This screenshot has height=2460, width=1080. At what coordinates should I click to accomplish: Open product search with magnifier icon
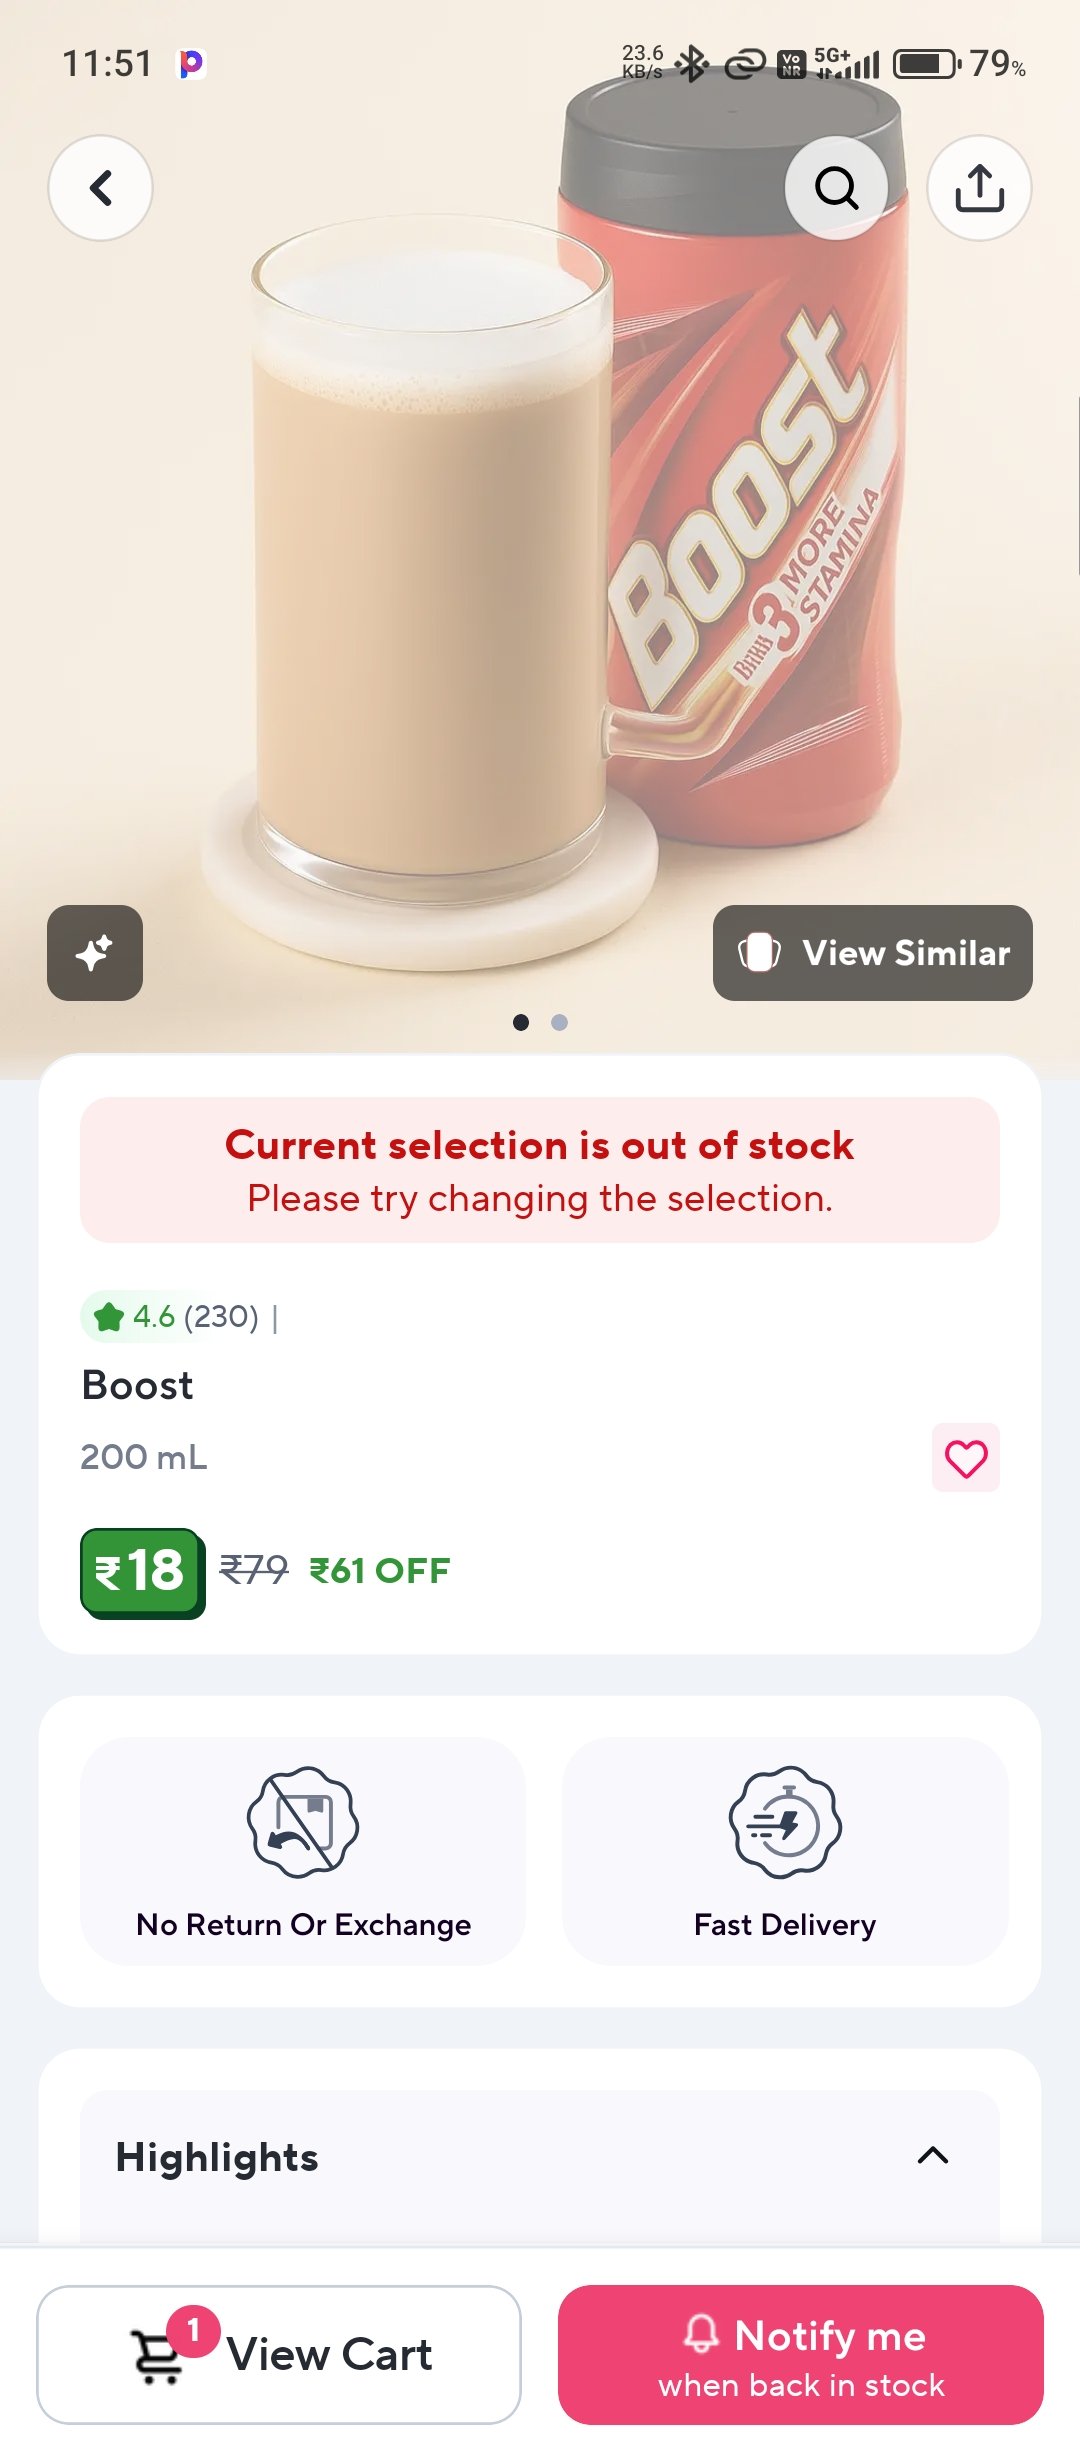[836, 188]
